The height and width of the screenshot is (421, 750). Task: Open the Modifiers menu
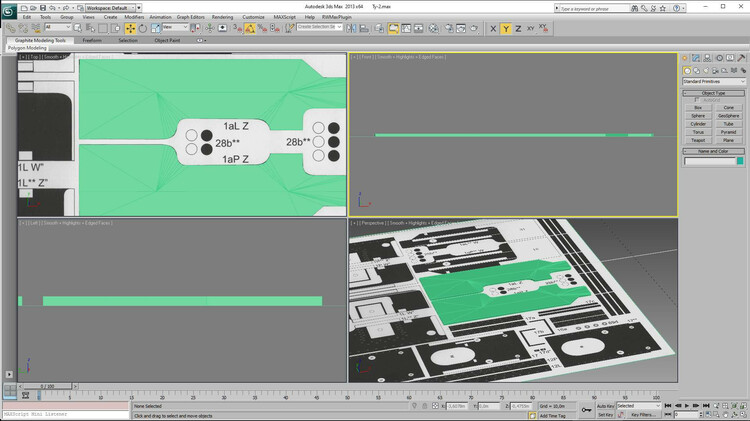(134, 17)
